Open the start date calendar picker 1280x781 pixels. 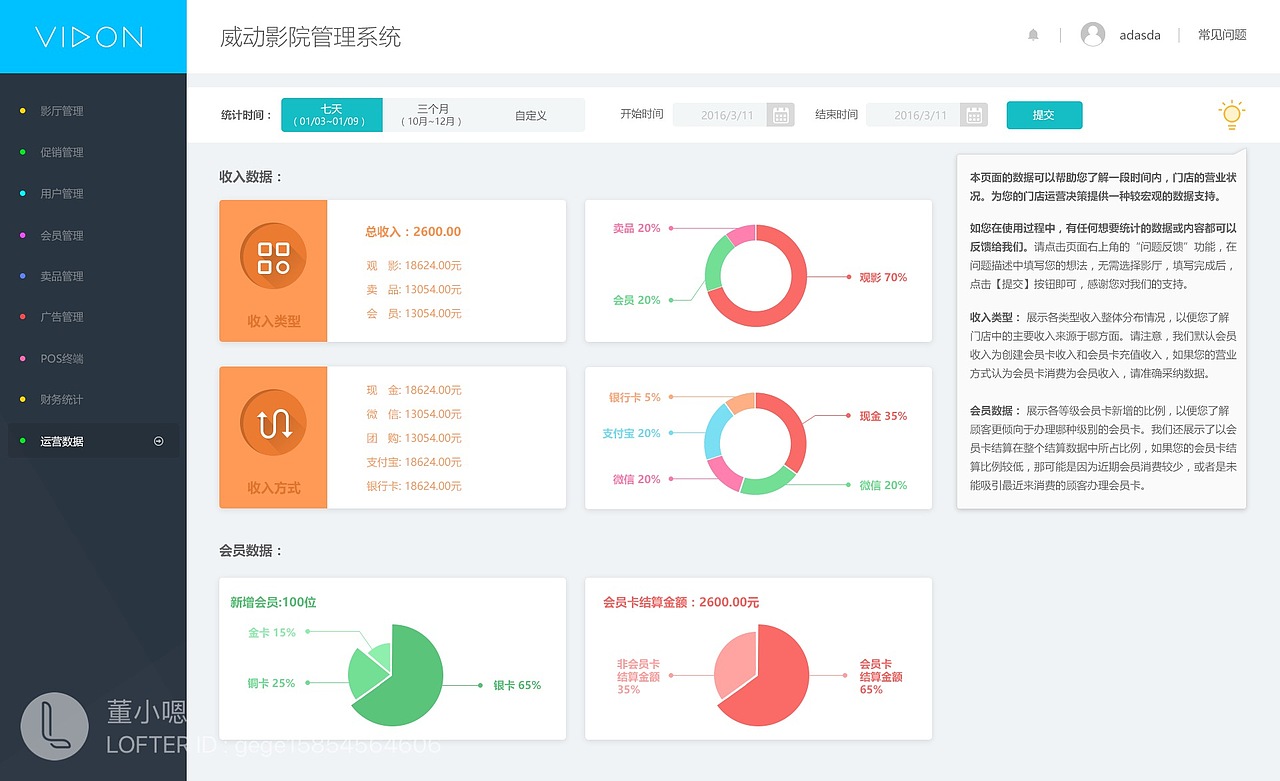click(x=779, y=114)
